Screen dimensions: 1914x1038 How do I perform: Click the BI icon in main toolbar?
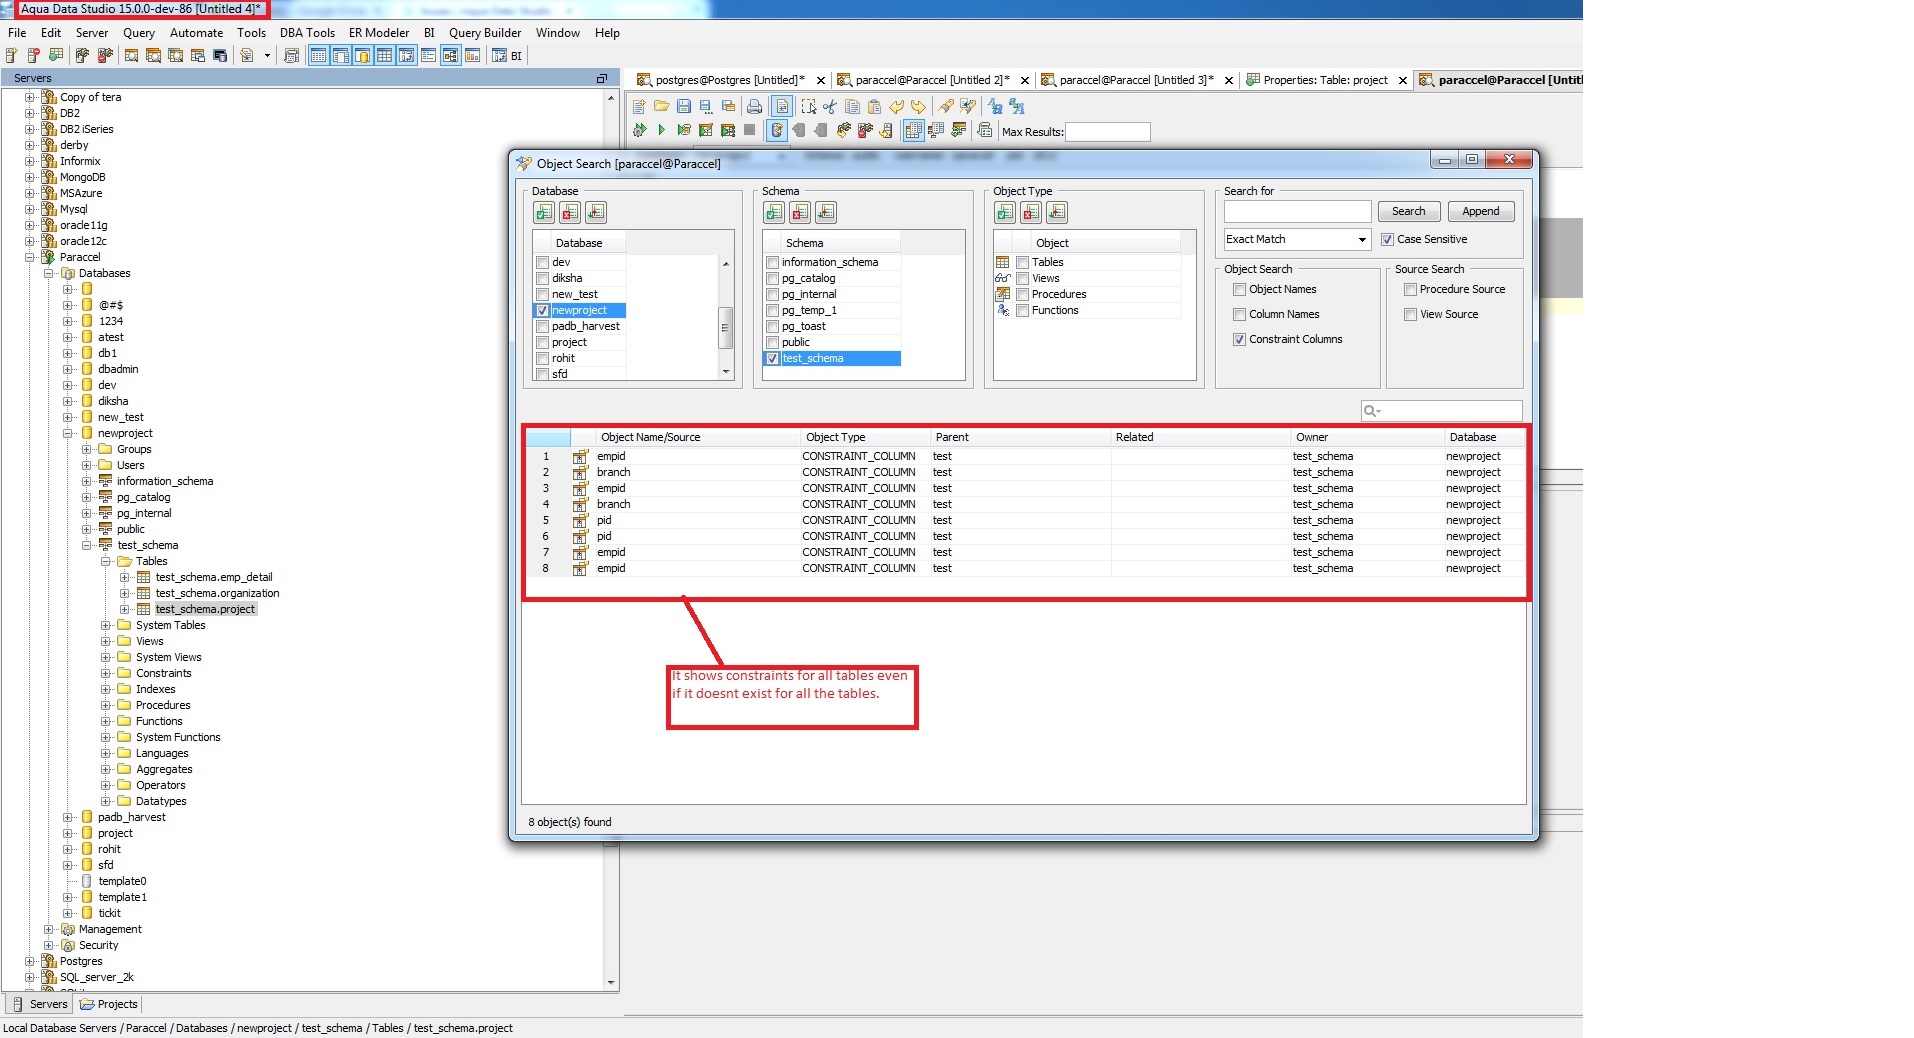point(507,56)
